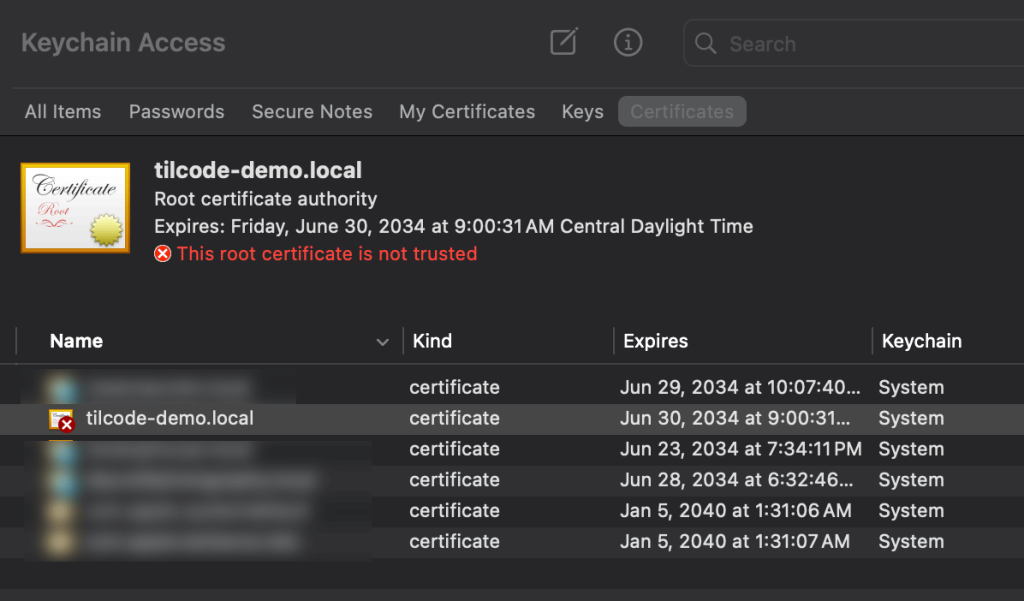Switch to the All Items tab
The image size is (1024, 601).
click(x=63, y=112)
